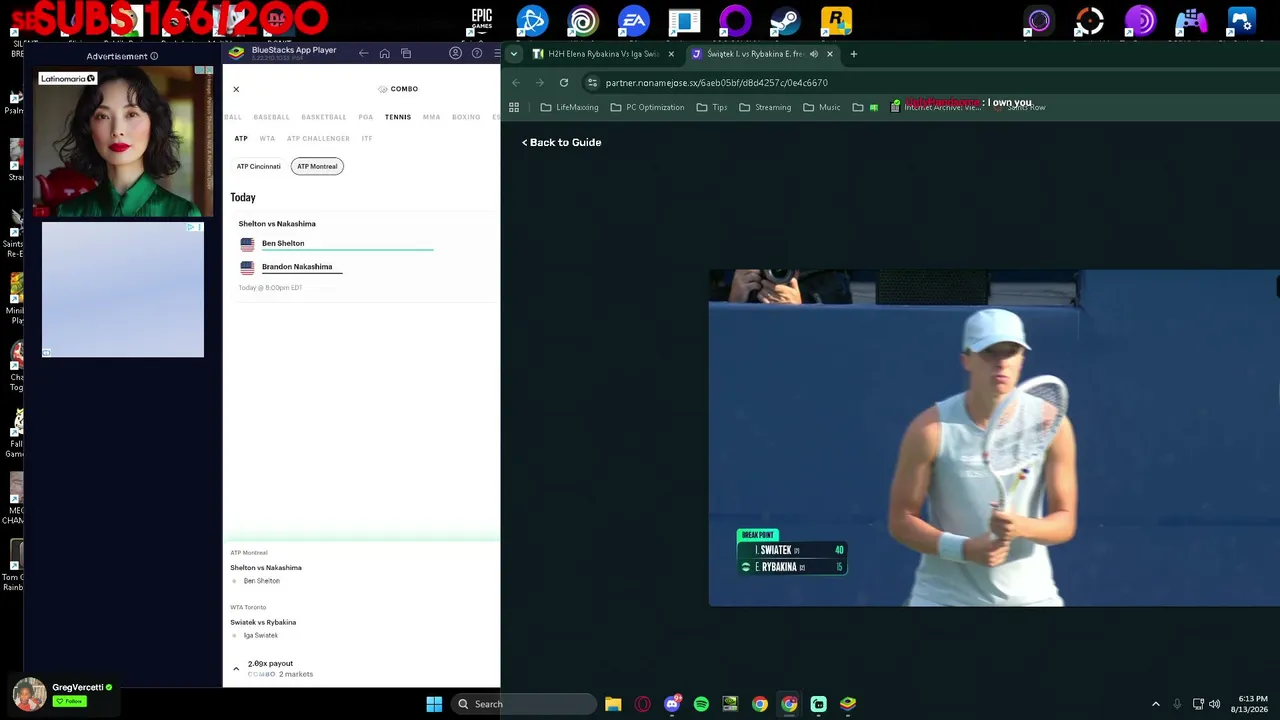Select the ATP Challenger league filter
This screenshot has height=720, width=1280.
pos(318,138)
